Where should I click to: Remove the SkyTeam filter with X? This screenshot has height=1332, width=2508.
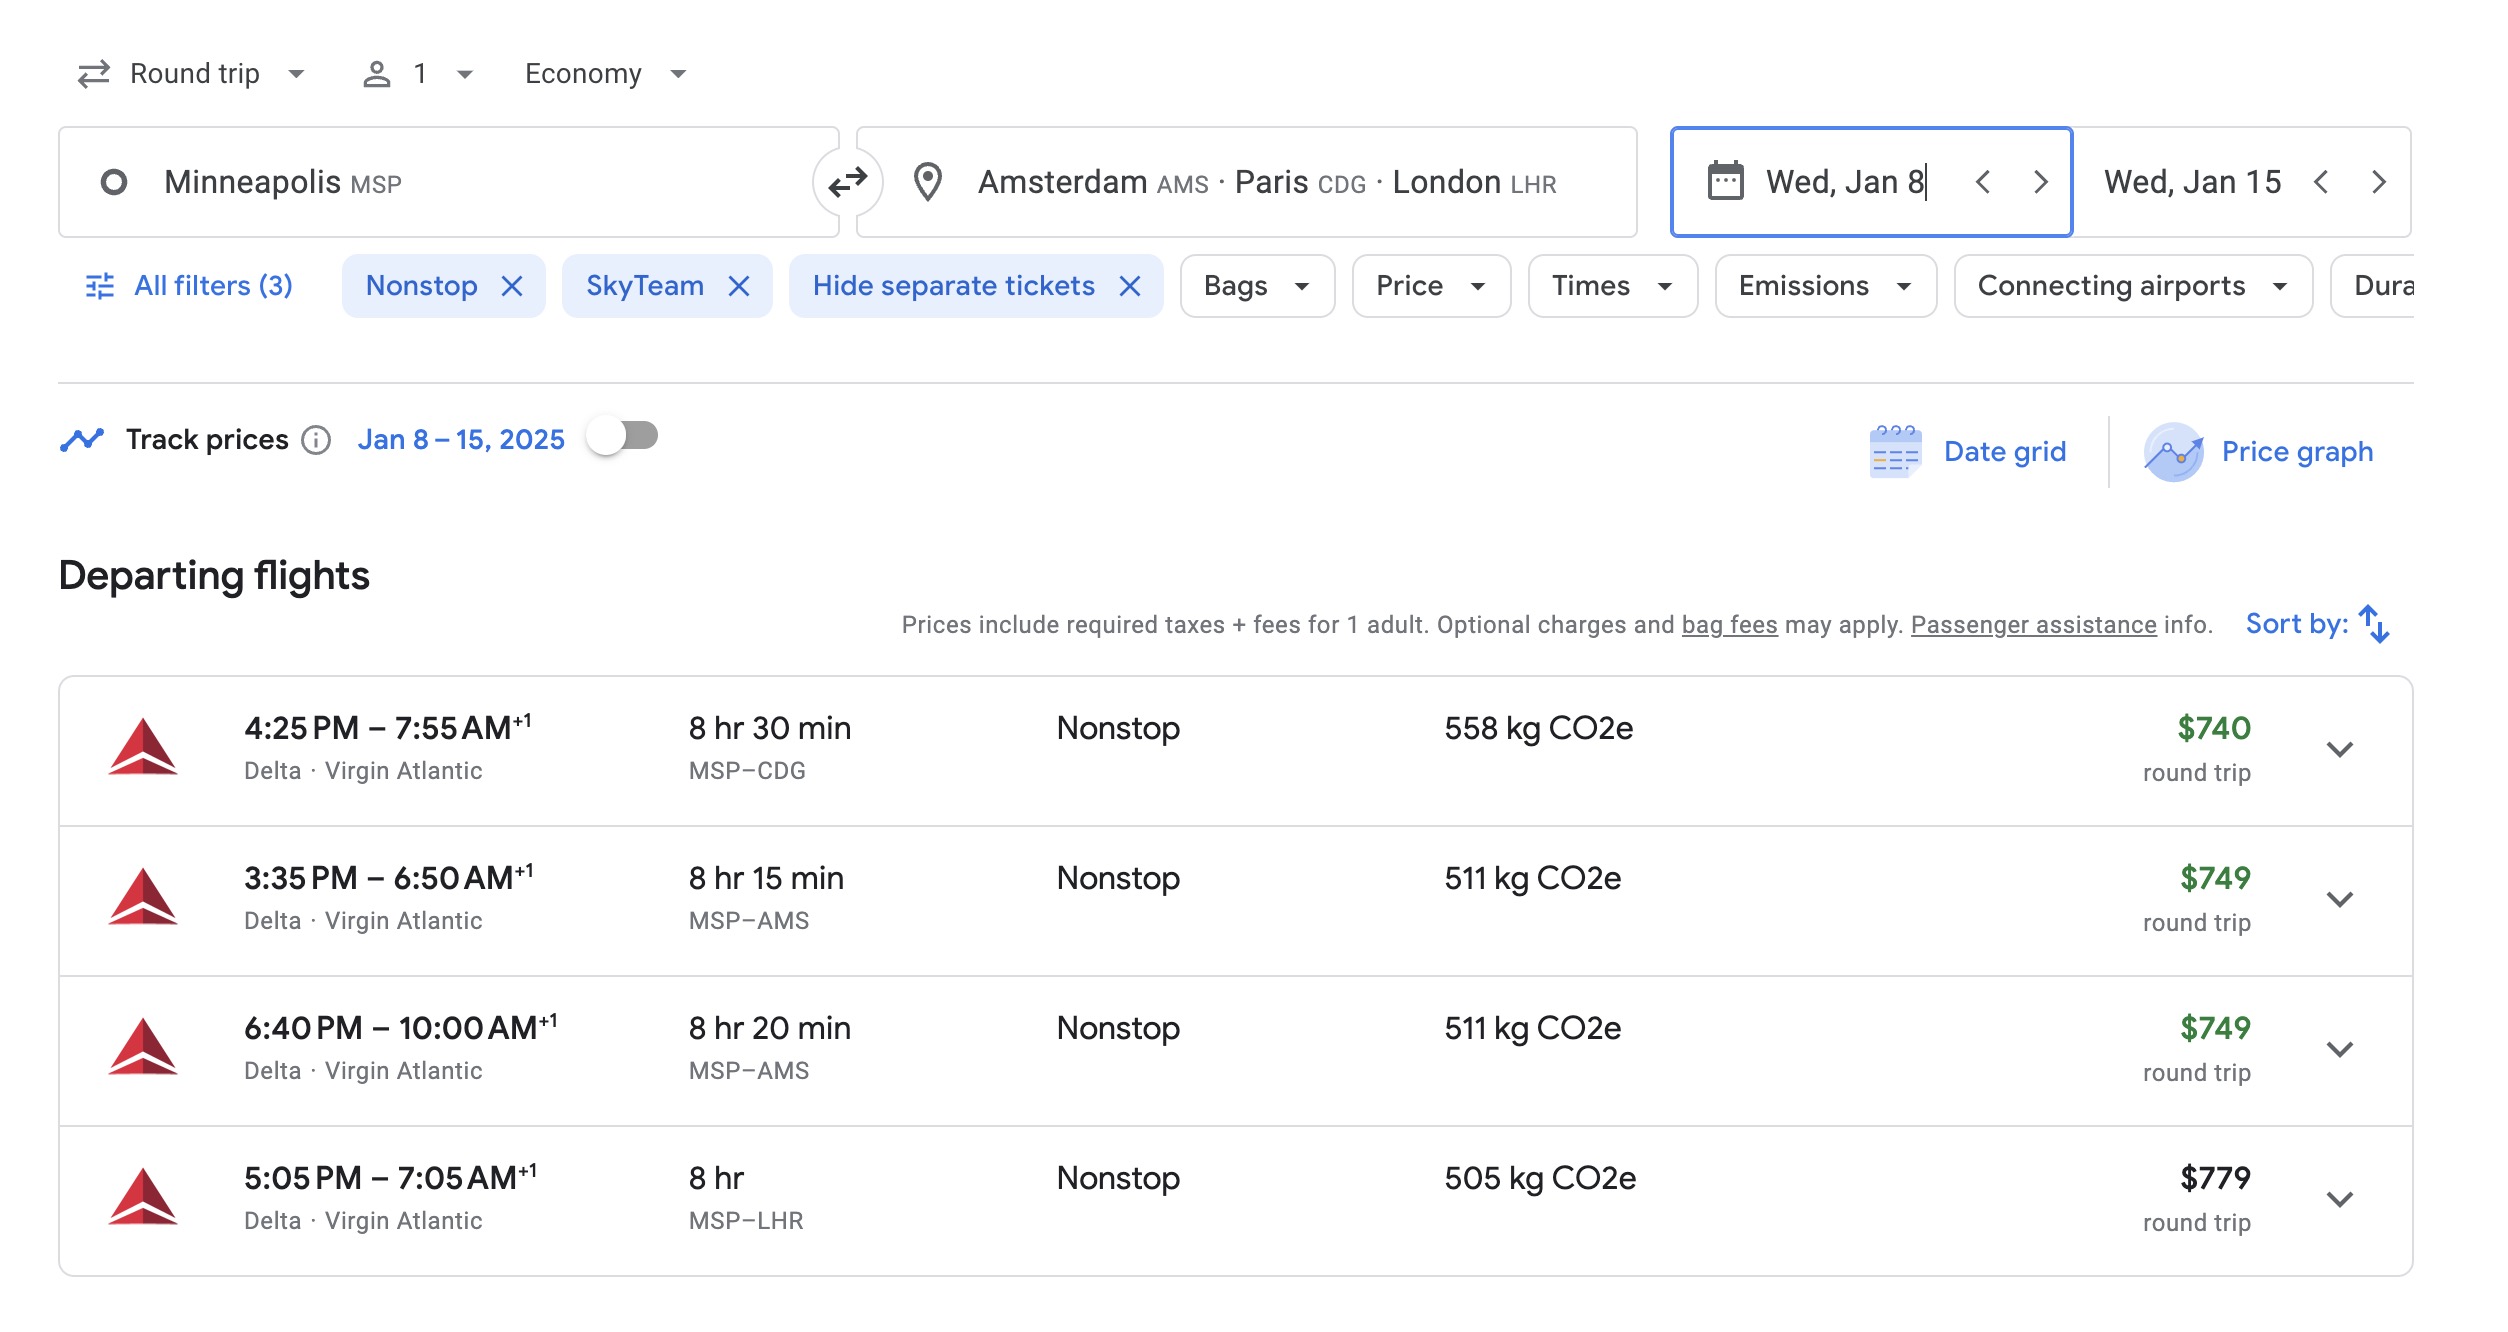[739, 286]
